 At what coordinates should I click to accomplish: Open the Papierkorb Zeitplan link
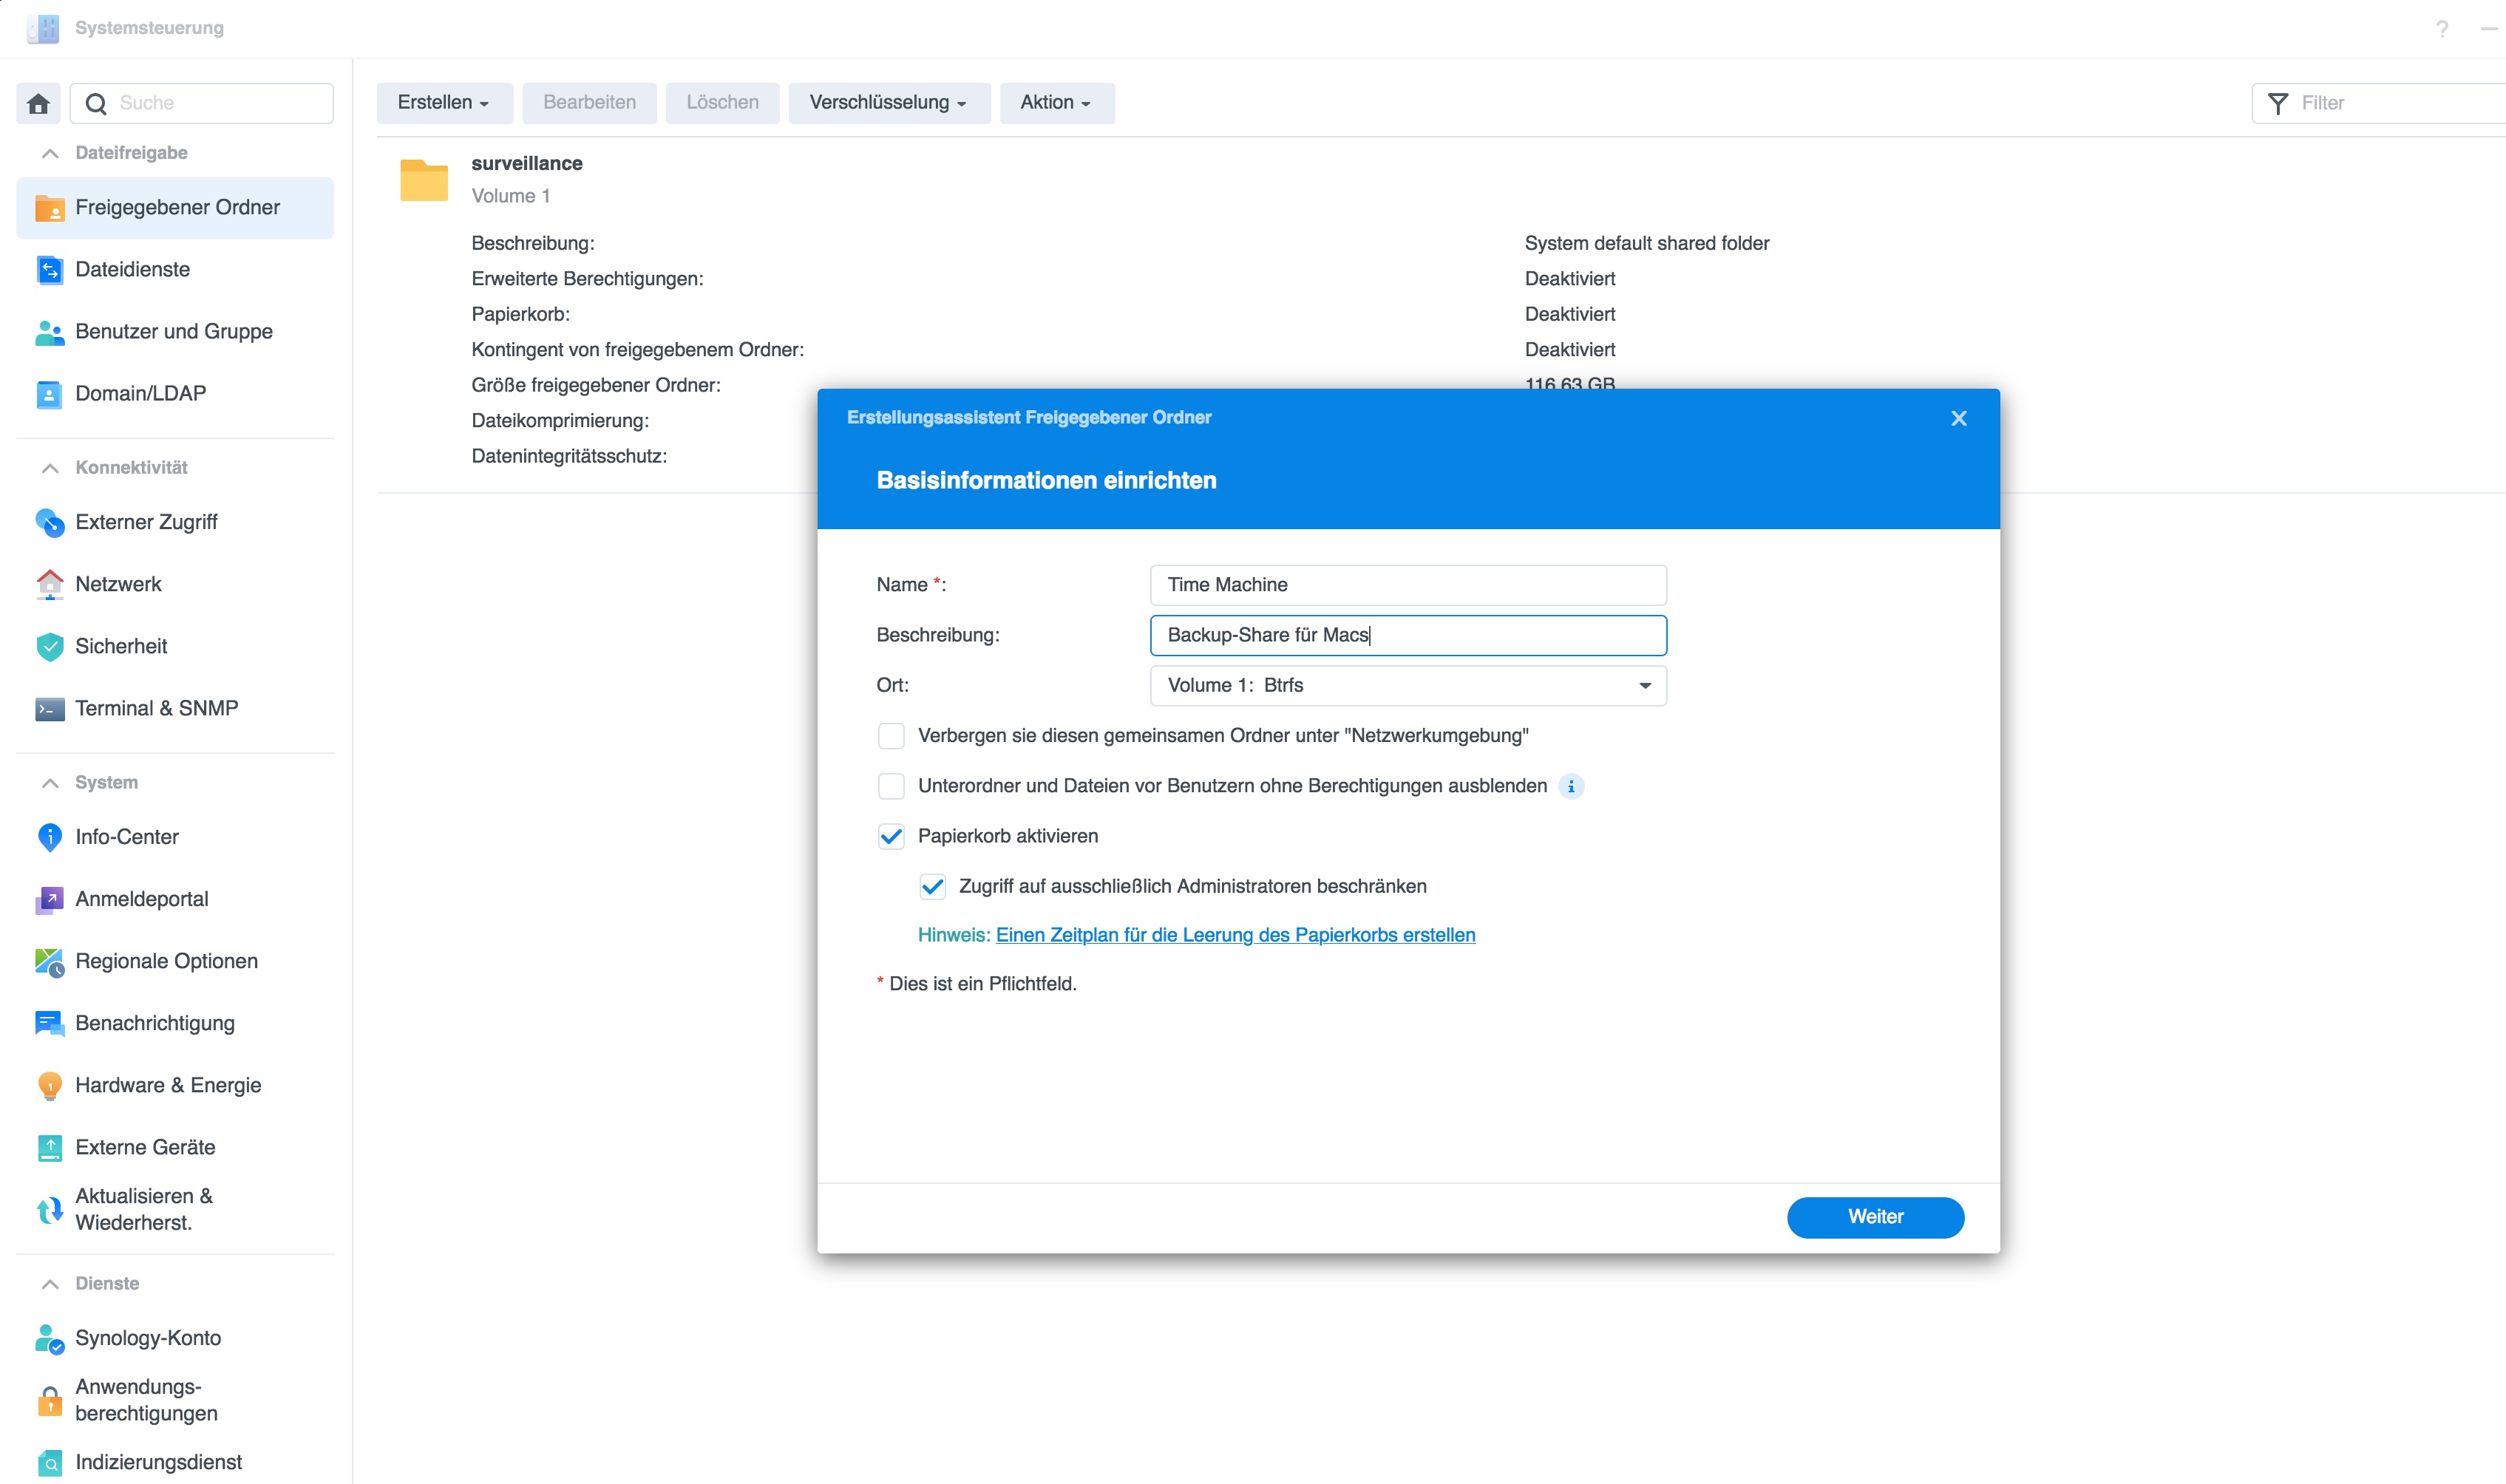coord(1234,935)
